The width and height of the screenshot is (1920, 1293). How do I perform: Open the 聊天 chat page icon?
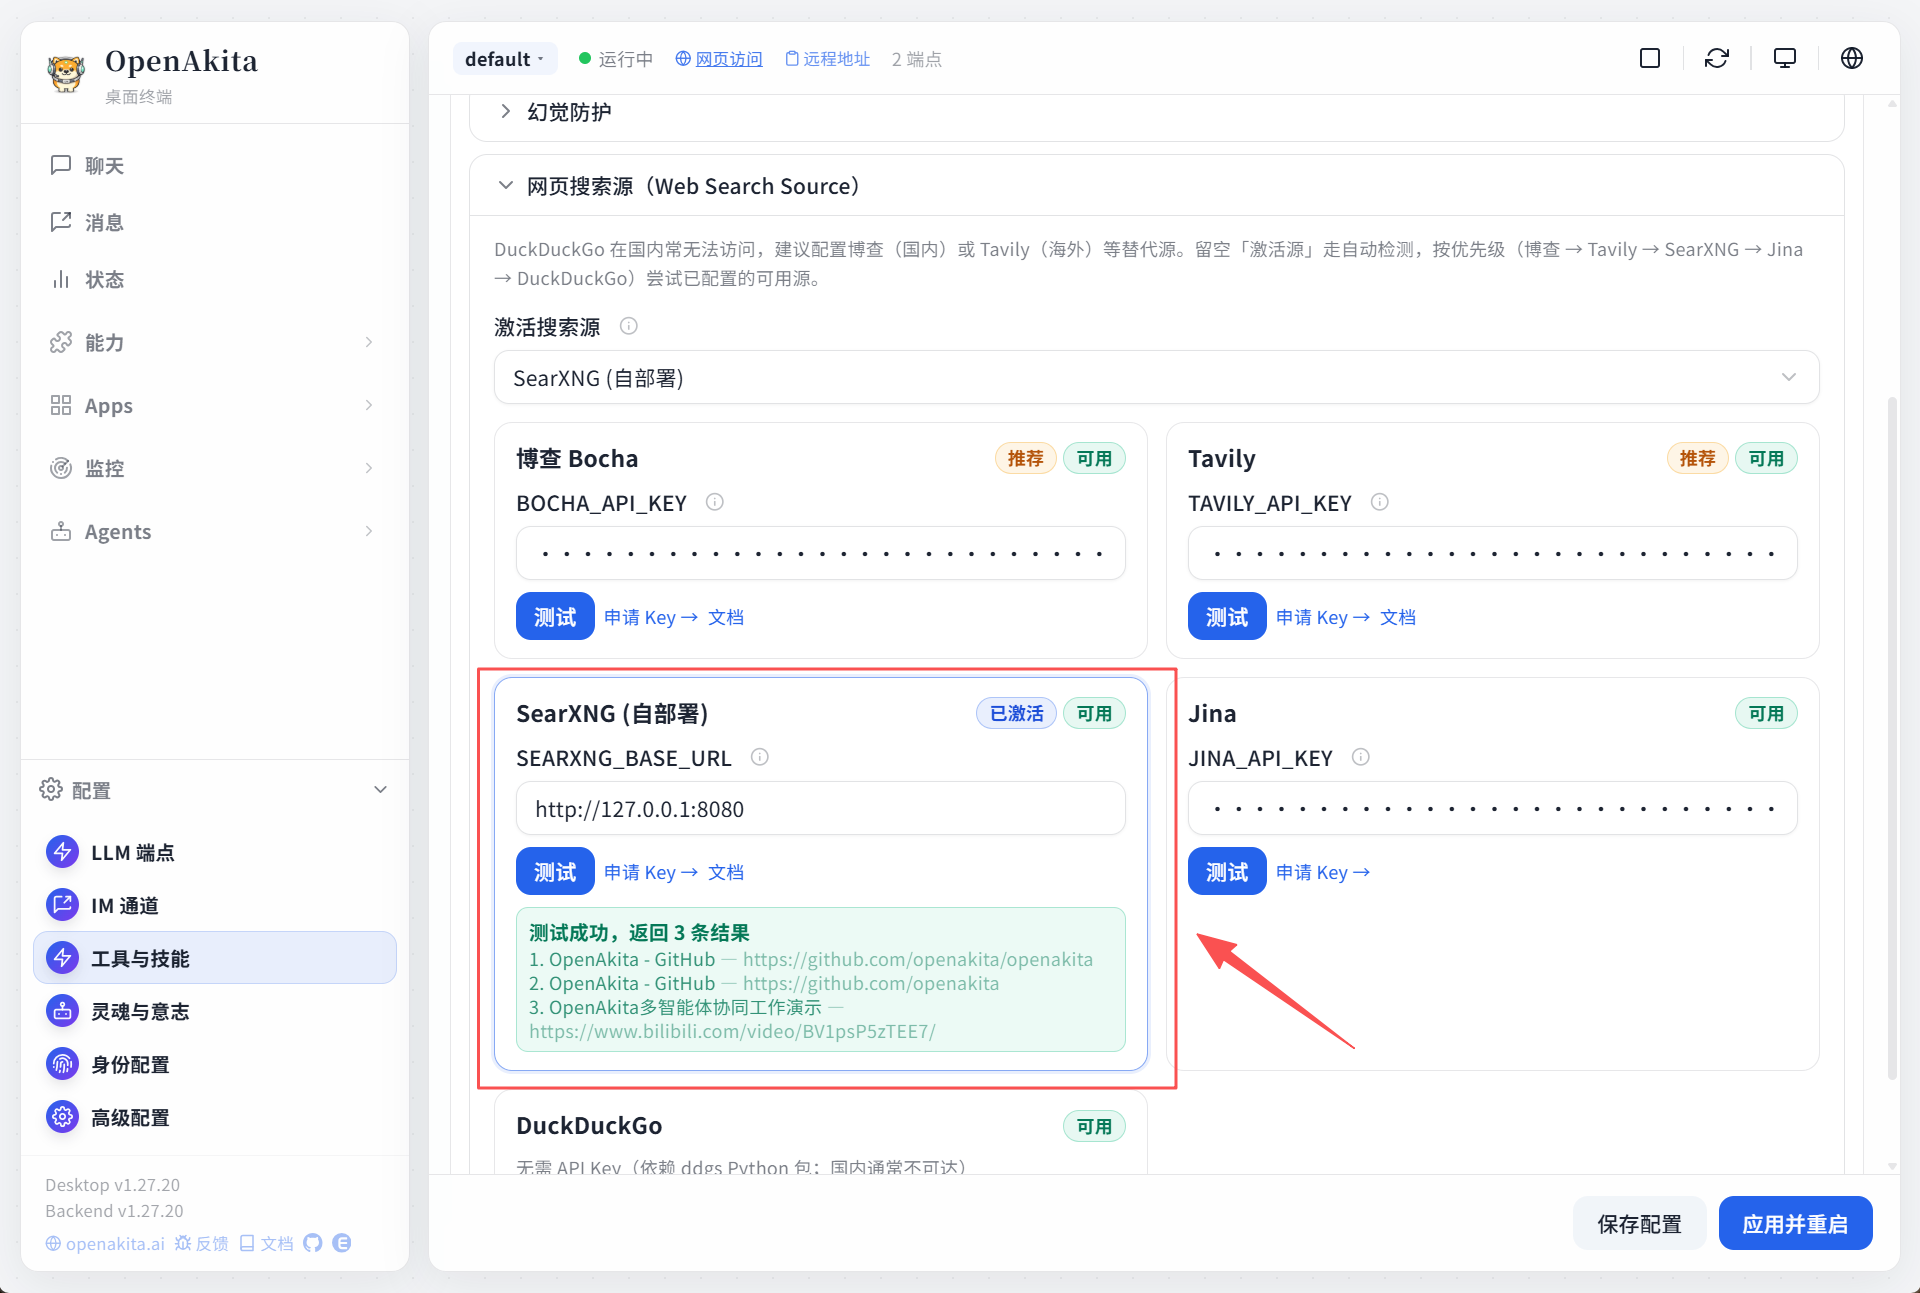click(x=61, y=165)
